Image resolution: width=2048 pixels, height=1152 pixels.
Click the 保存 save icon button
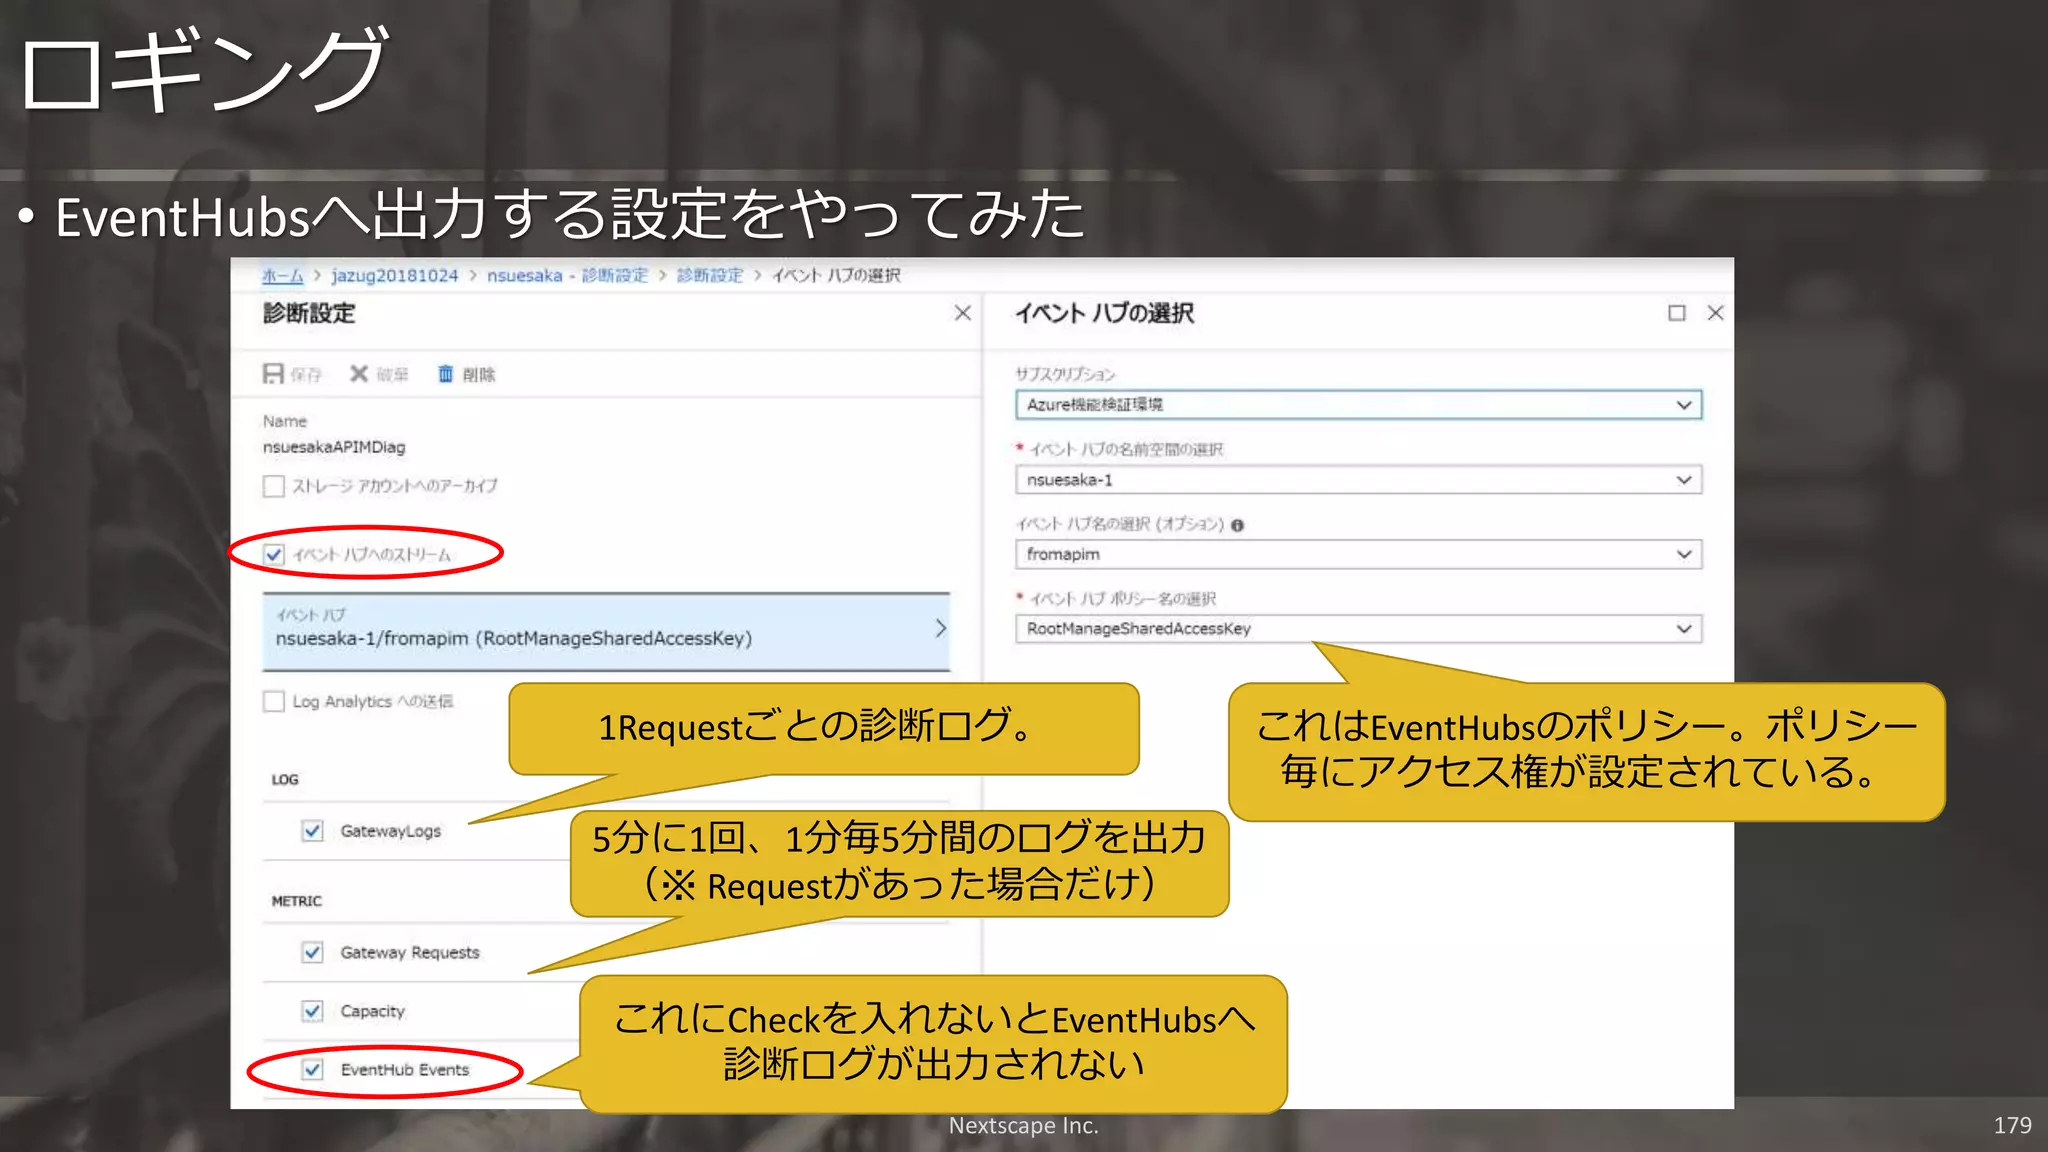point(273,374)
